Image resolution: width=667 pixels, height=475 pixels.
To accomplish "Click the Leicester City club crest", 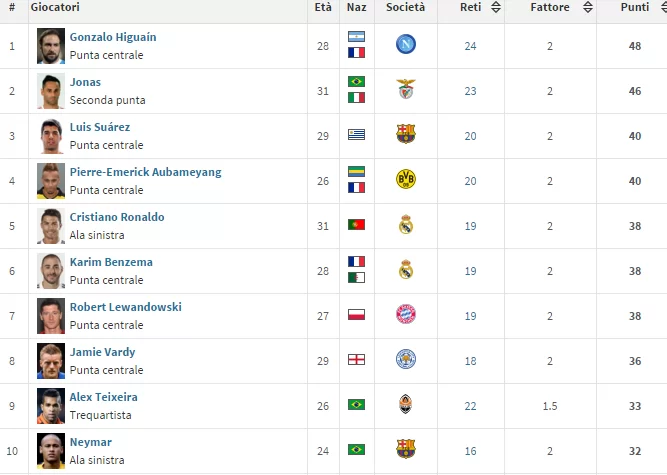I will [x=406, y=360].
